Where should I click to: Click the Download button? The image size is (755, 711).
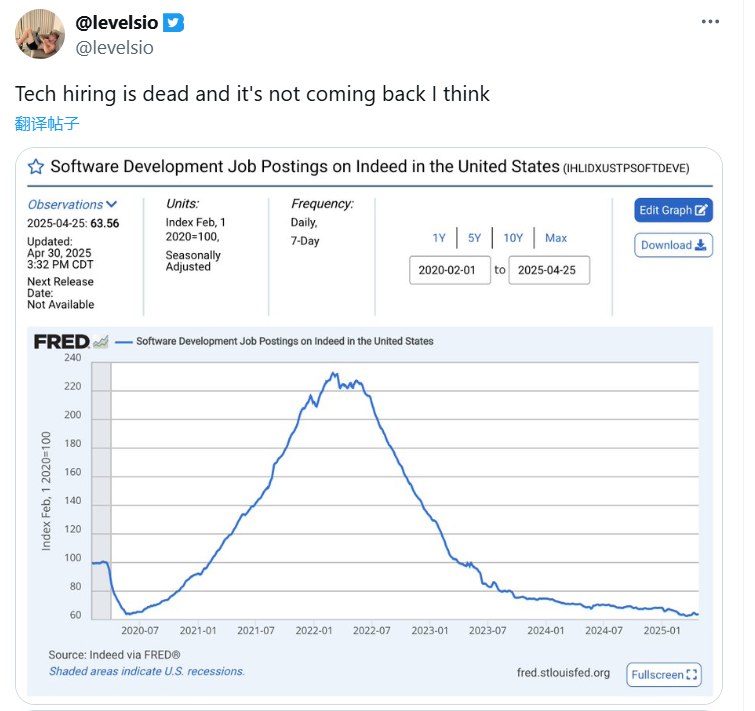pyautogui.click(x=673, y=245)
